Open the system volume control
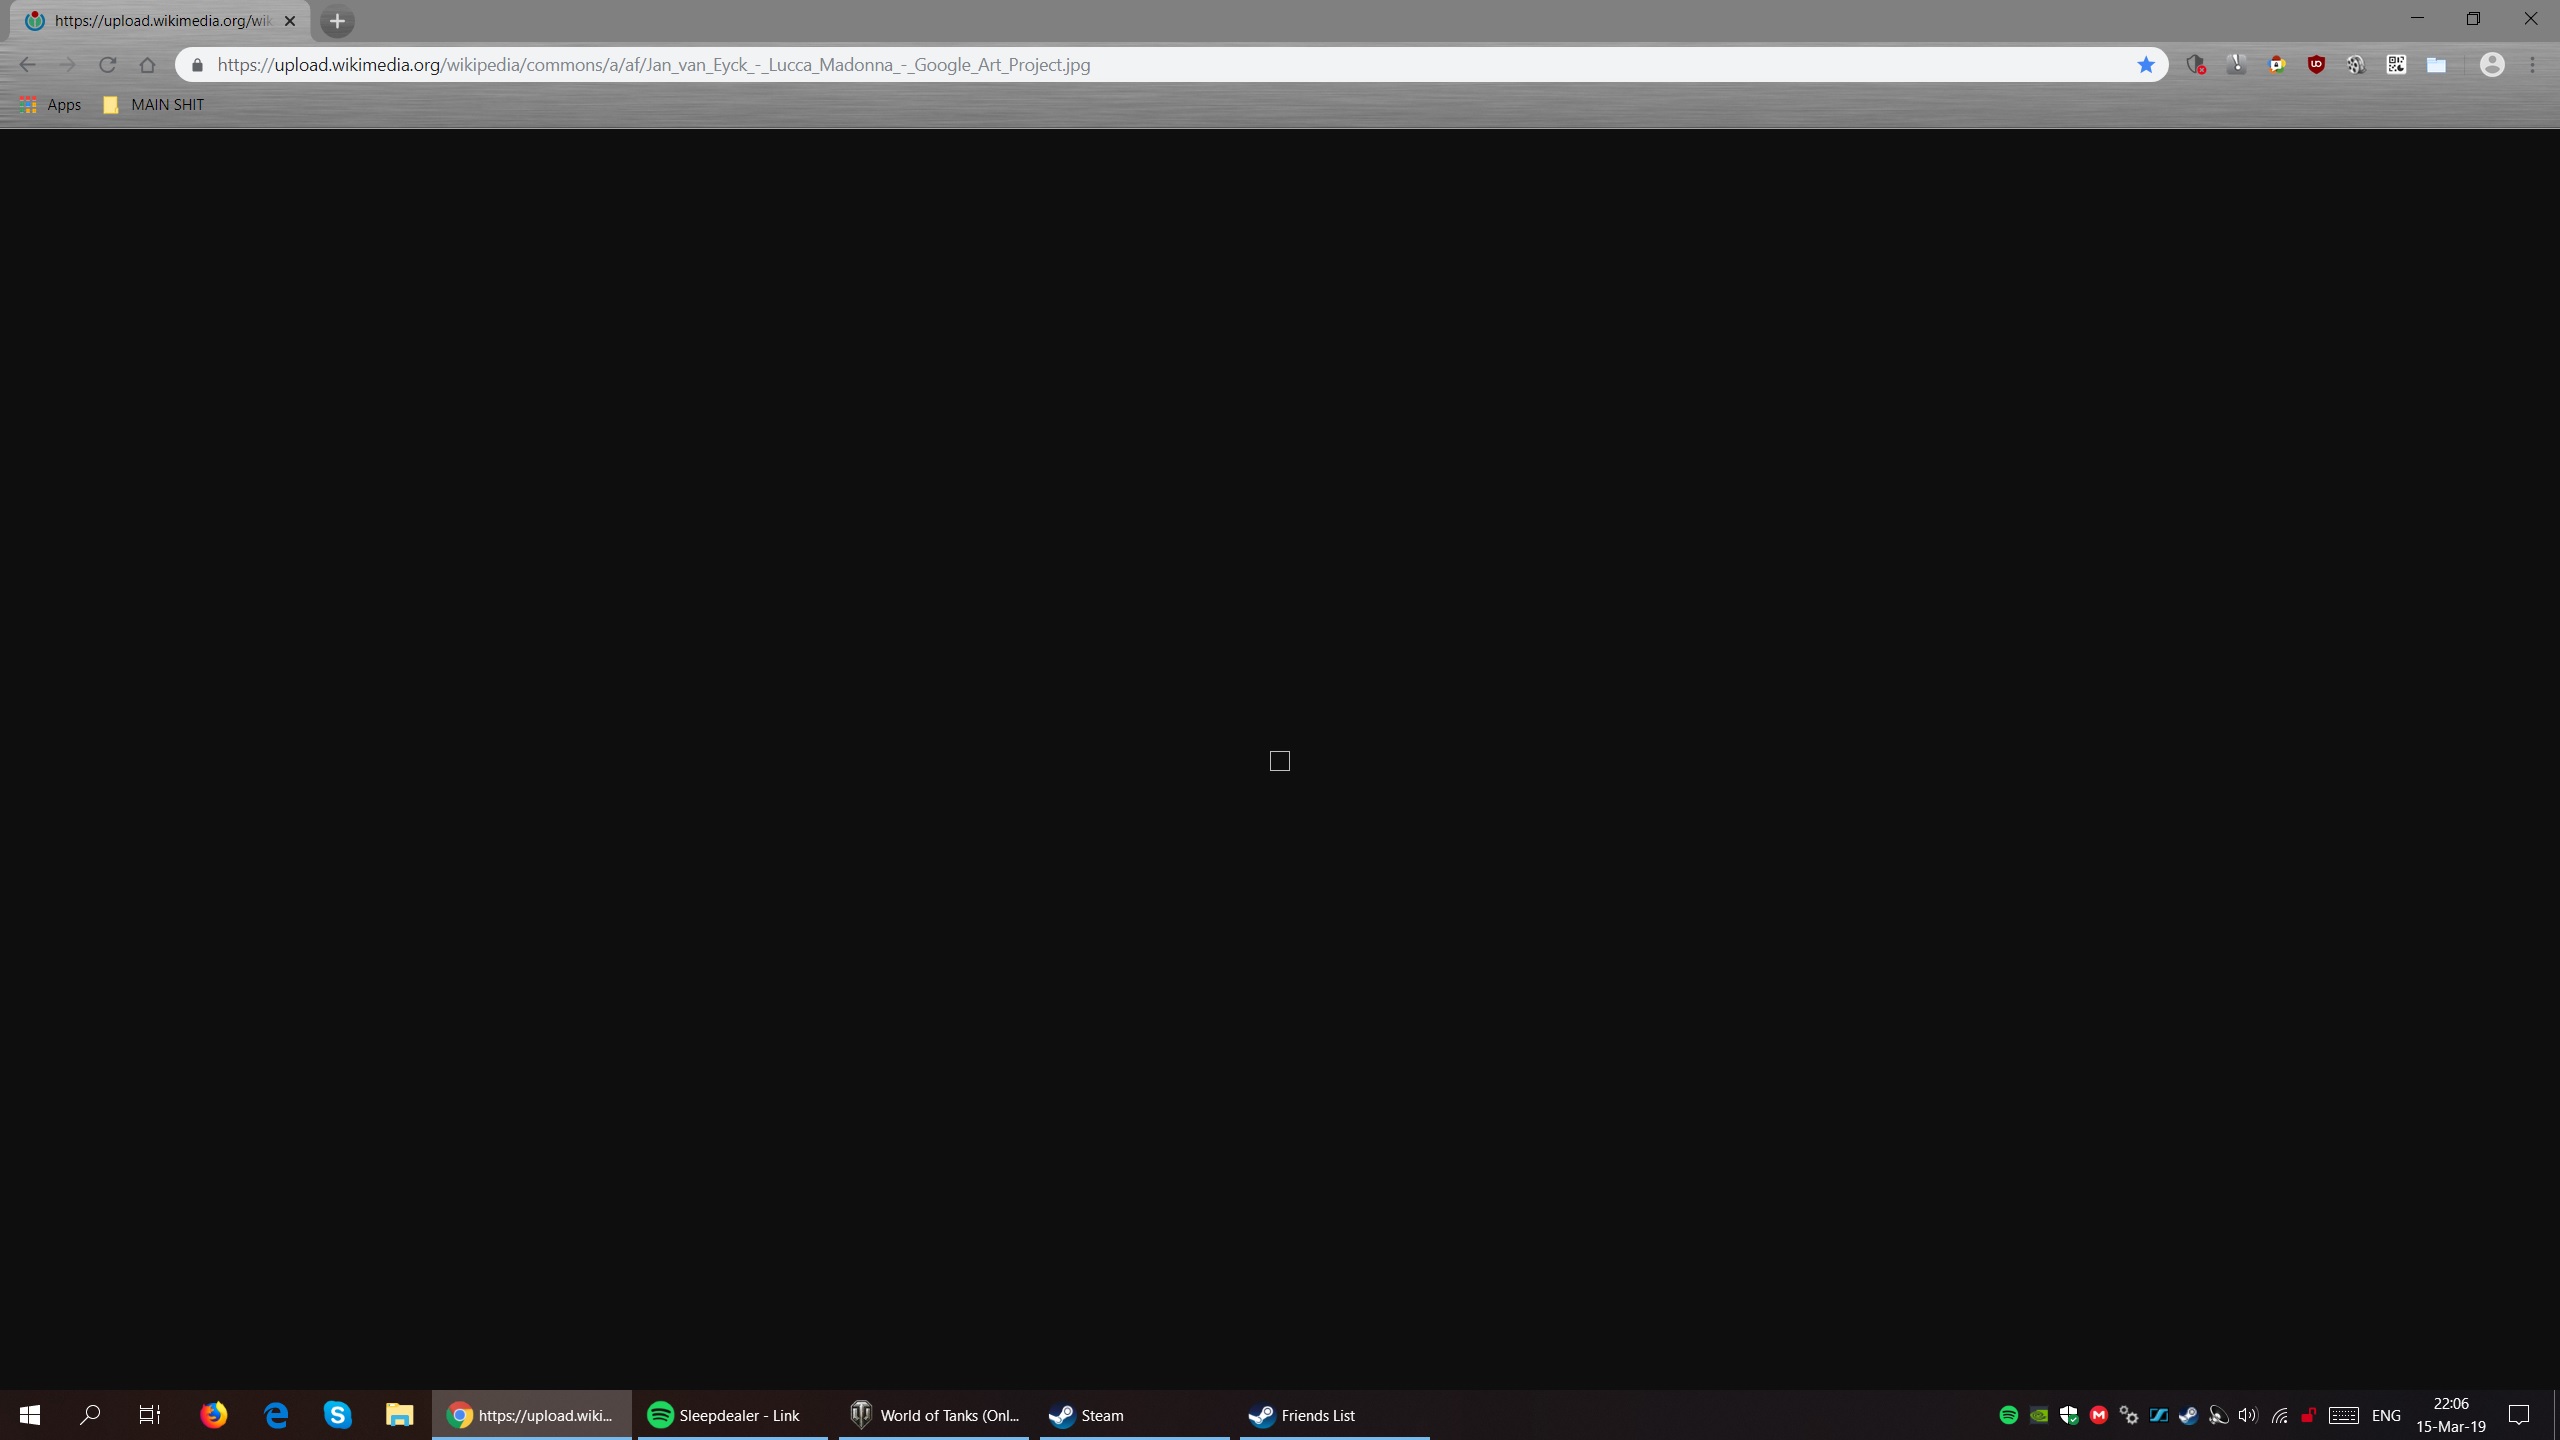Viewport: 2560px width, 1440px height. [x=2249, y=1415]
